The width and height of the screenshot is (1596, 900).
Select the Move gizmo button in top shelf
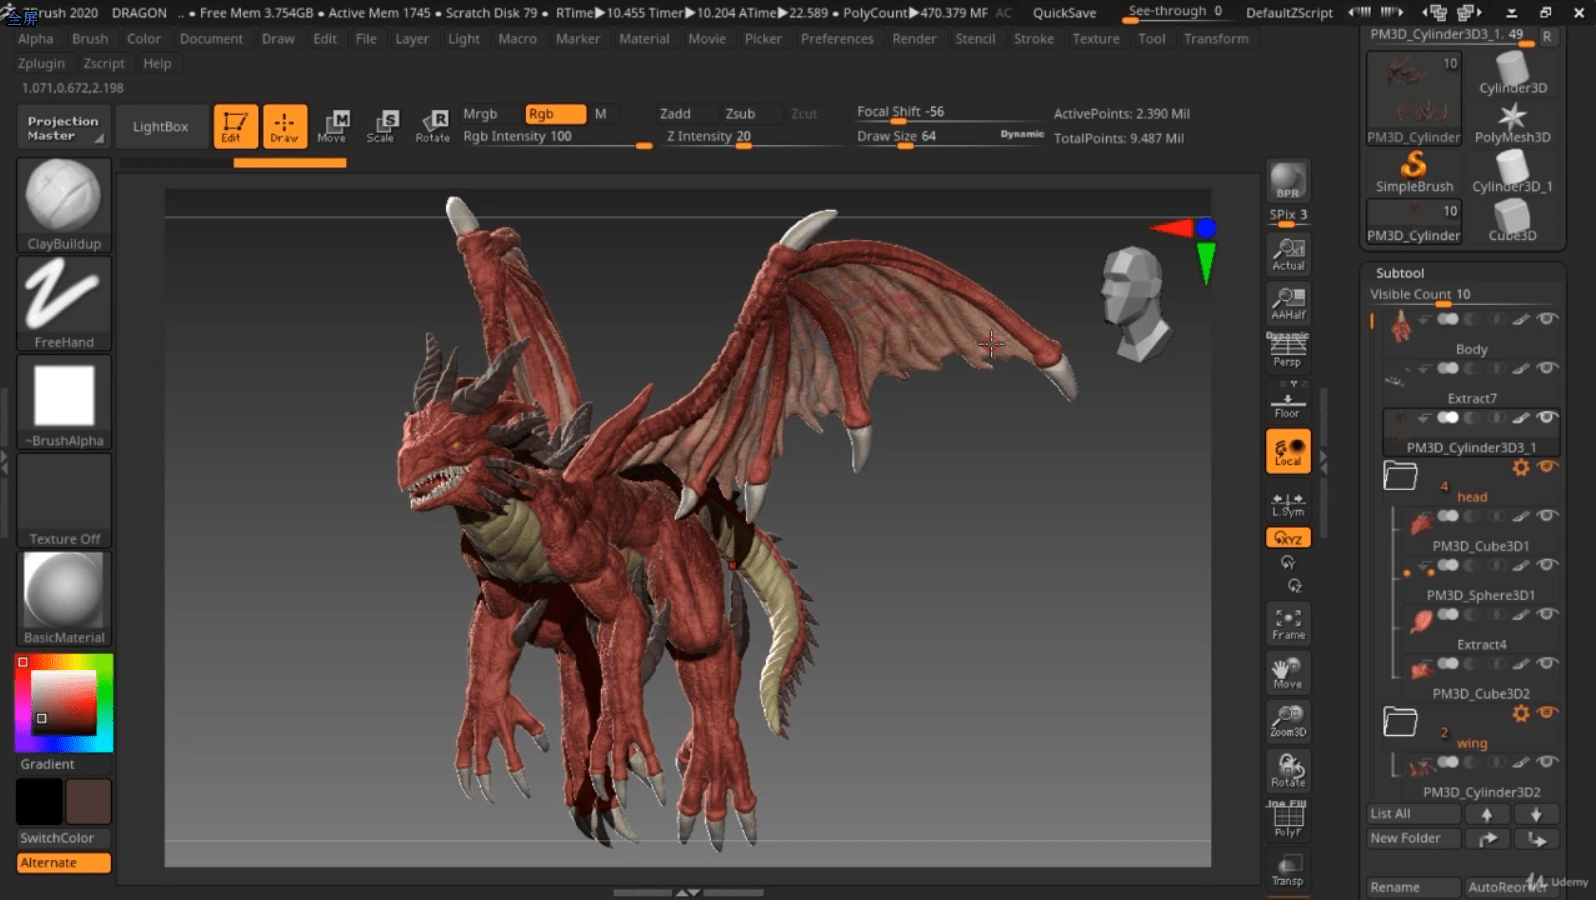[x=333, y=126]
